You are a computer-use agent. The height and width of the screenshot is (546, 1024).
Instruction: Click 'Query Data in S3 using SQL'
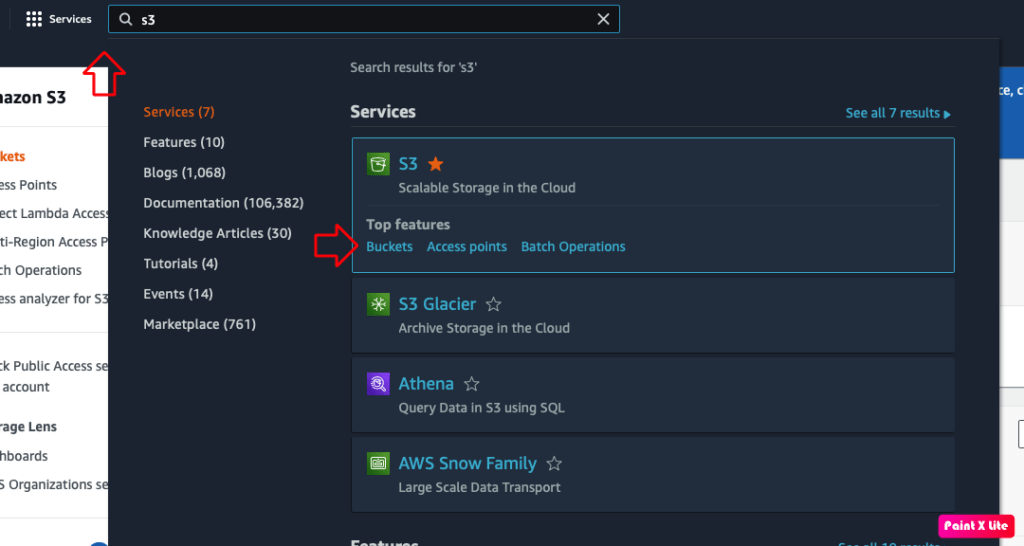[x=481, y=408]
